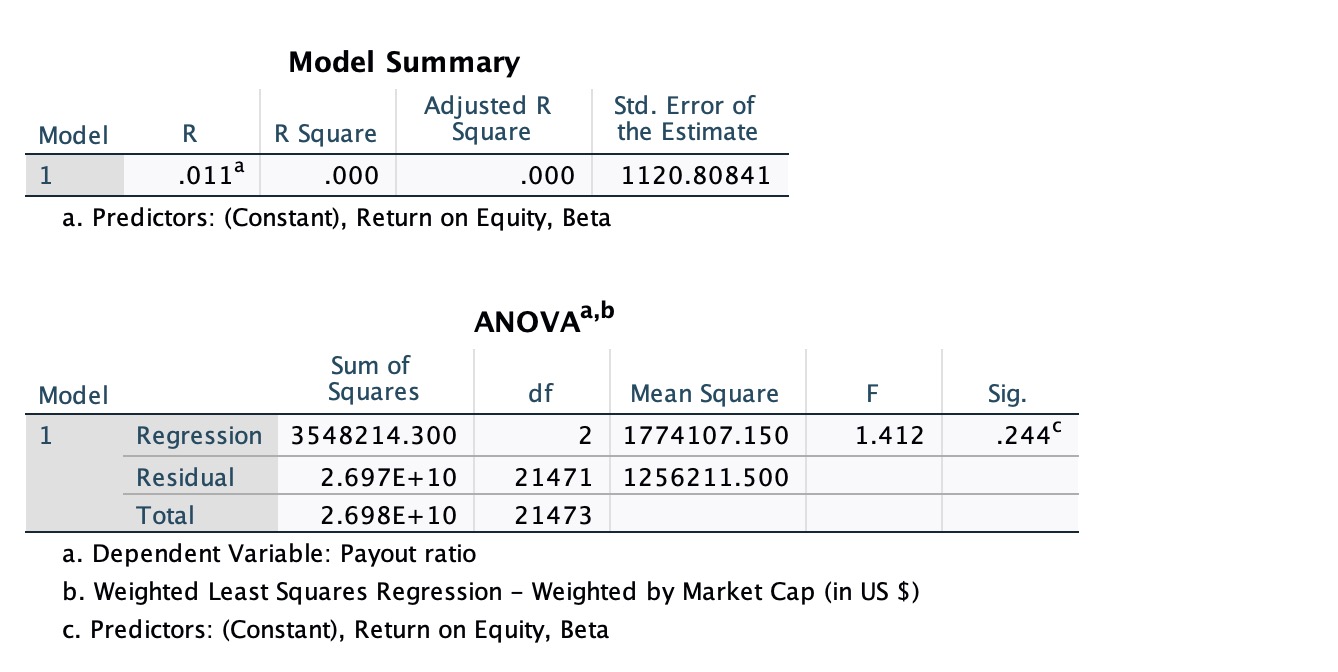Select the residual df value 21471
Screen dimensions: 1338x672
[x=553, y=477]
